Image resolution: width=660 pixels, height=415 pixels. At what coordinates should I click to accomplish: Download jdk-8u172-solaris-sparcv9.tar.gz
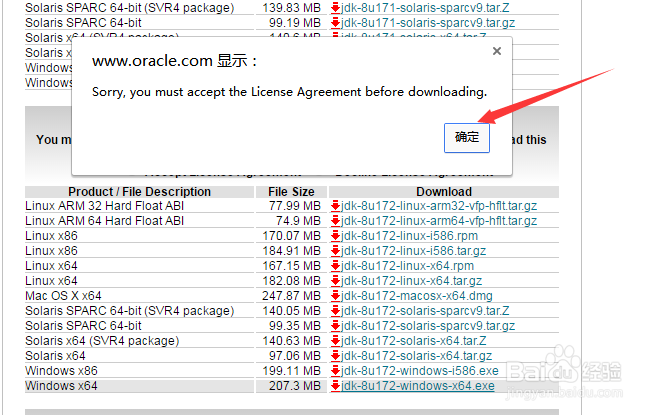428,326
